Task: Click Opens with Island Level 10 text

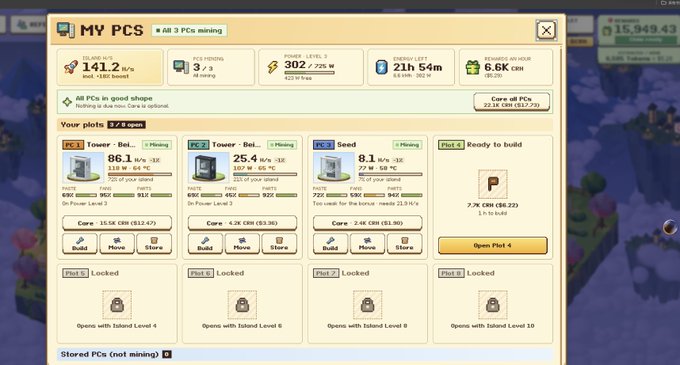Action: 493,326
